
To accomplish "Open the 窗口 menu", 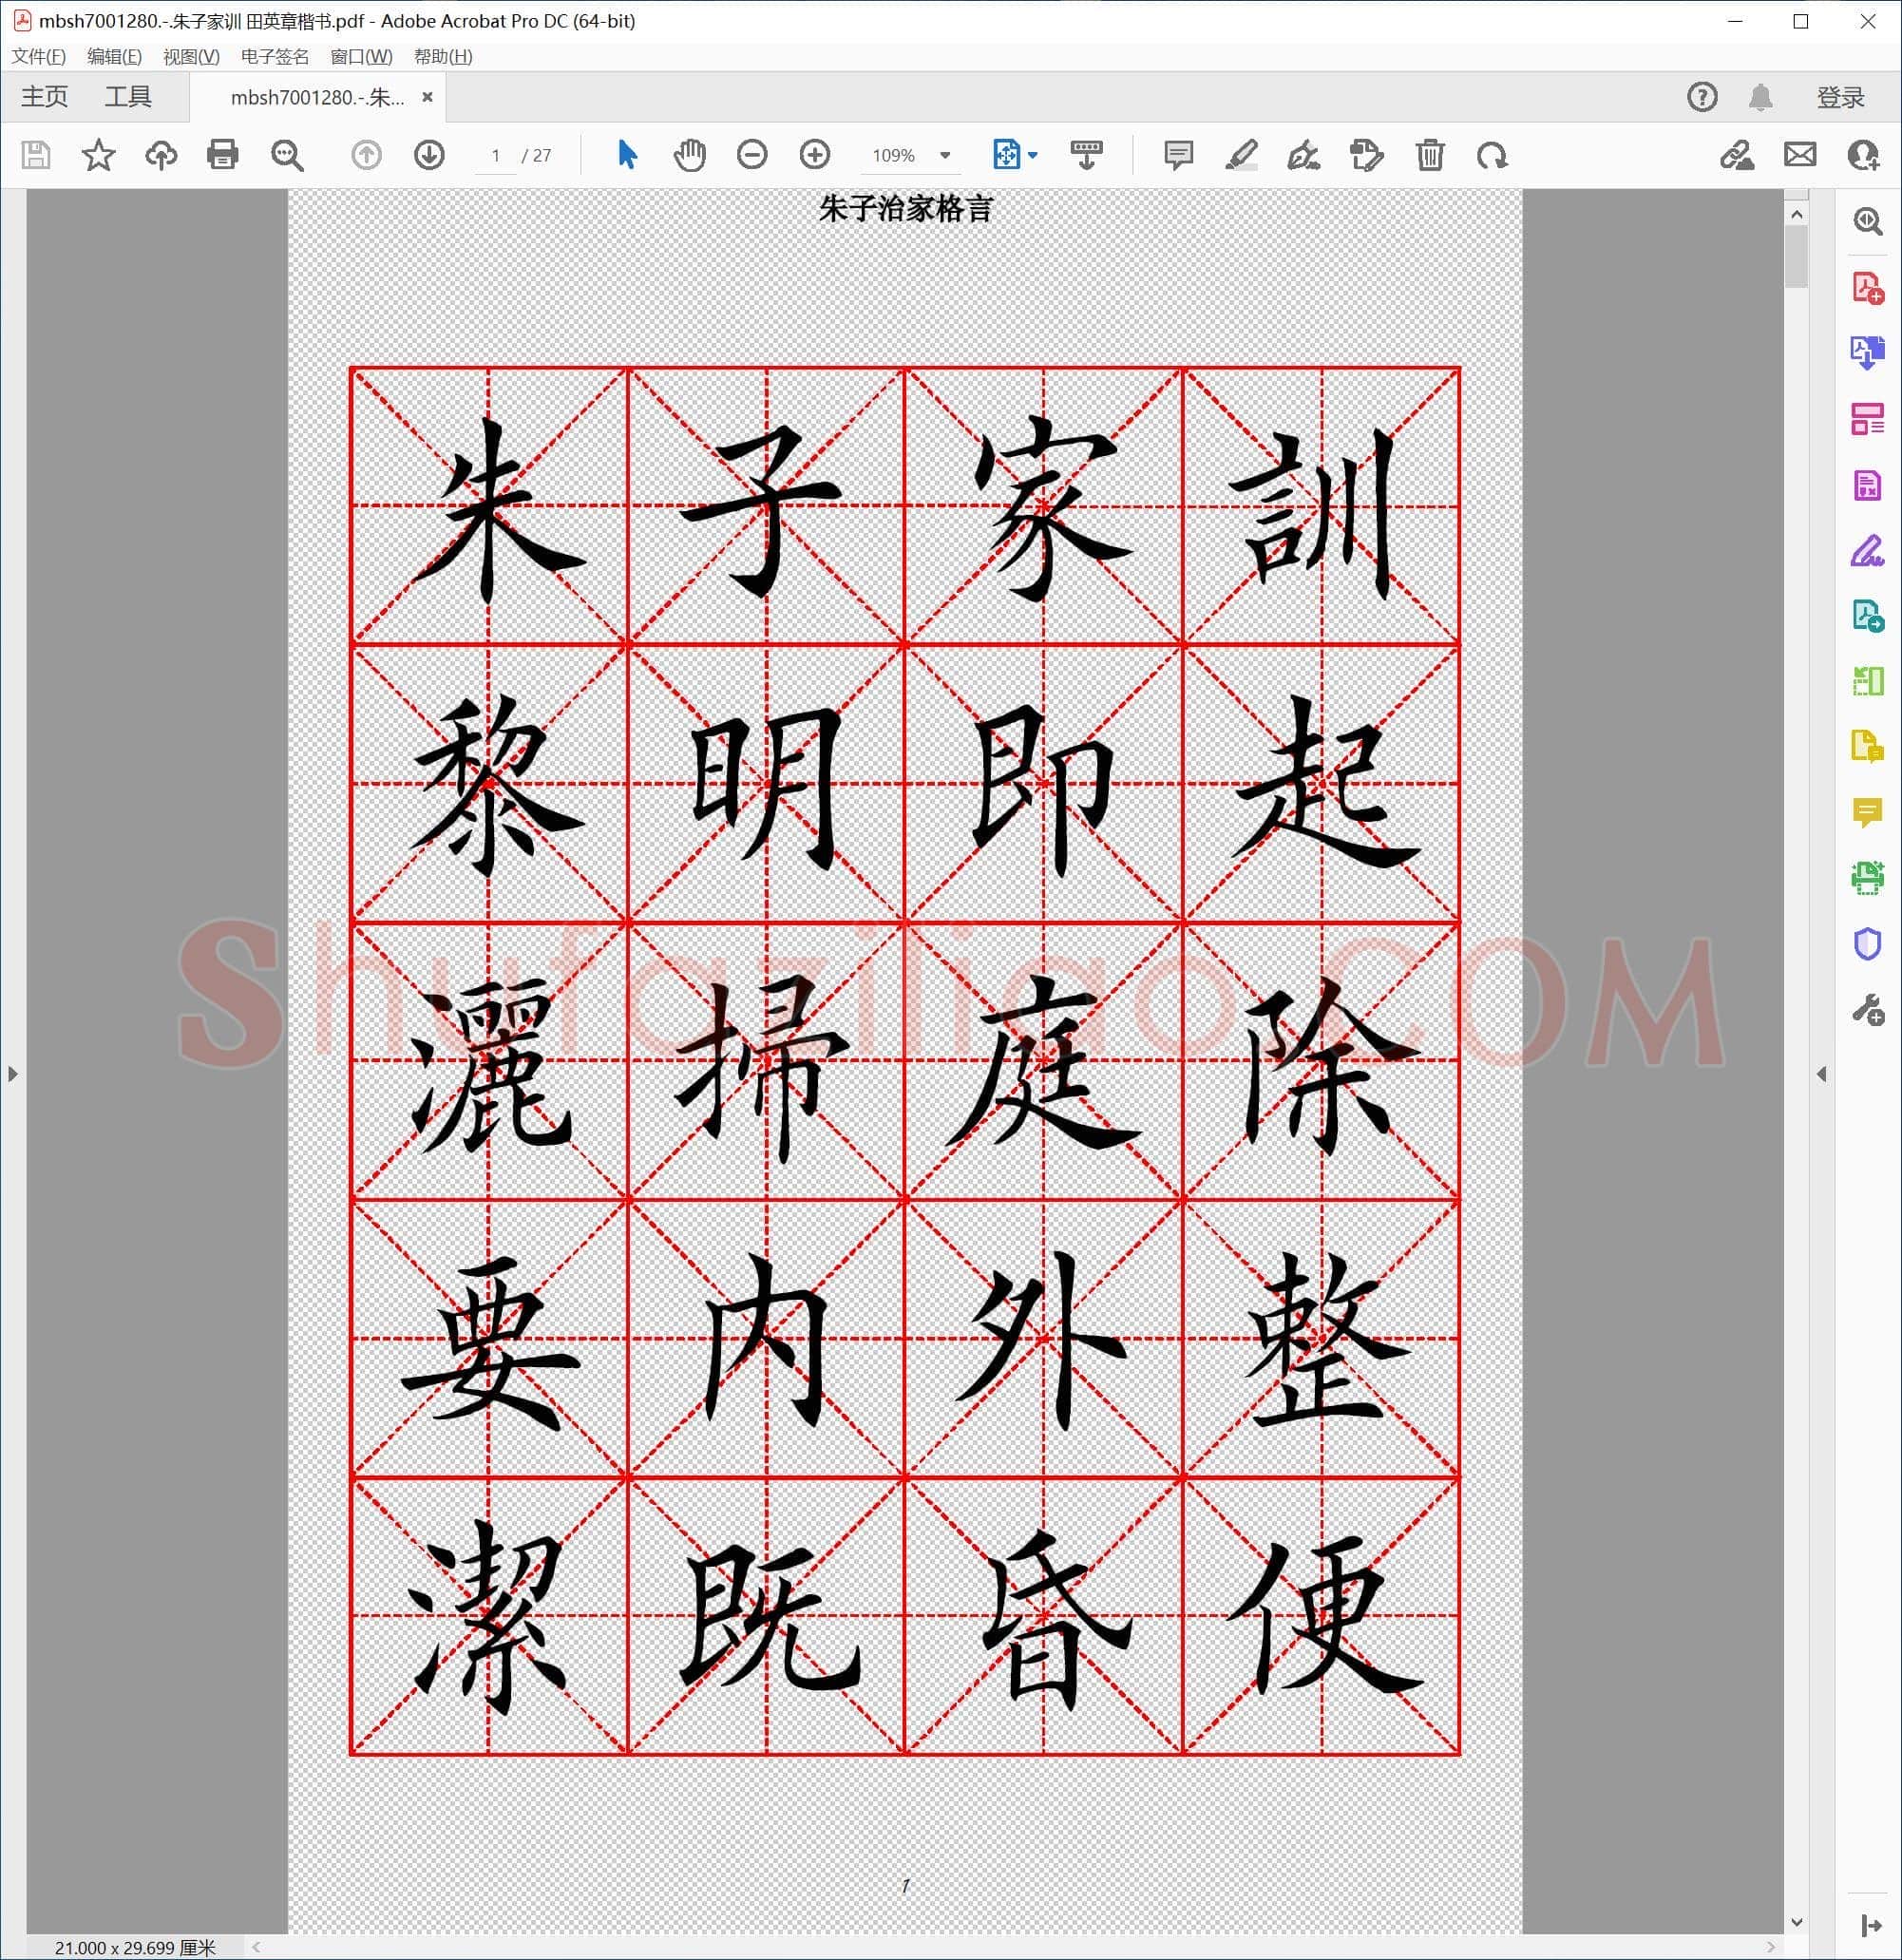I will (361, 56).
